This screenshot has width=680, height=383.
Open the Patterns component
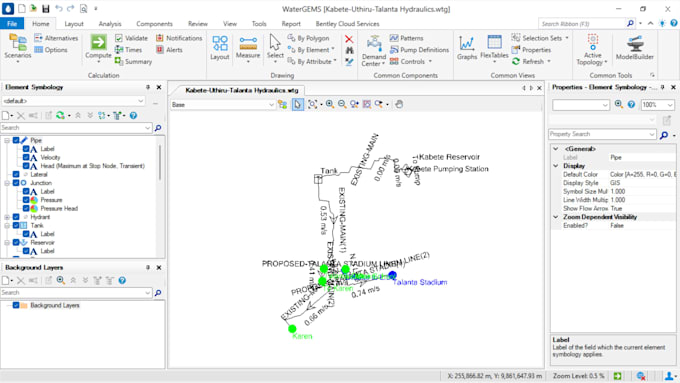[406, 38]
